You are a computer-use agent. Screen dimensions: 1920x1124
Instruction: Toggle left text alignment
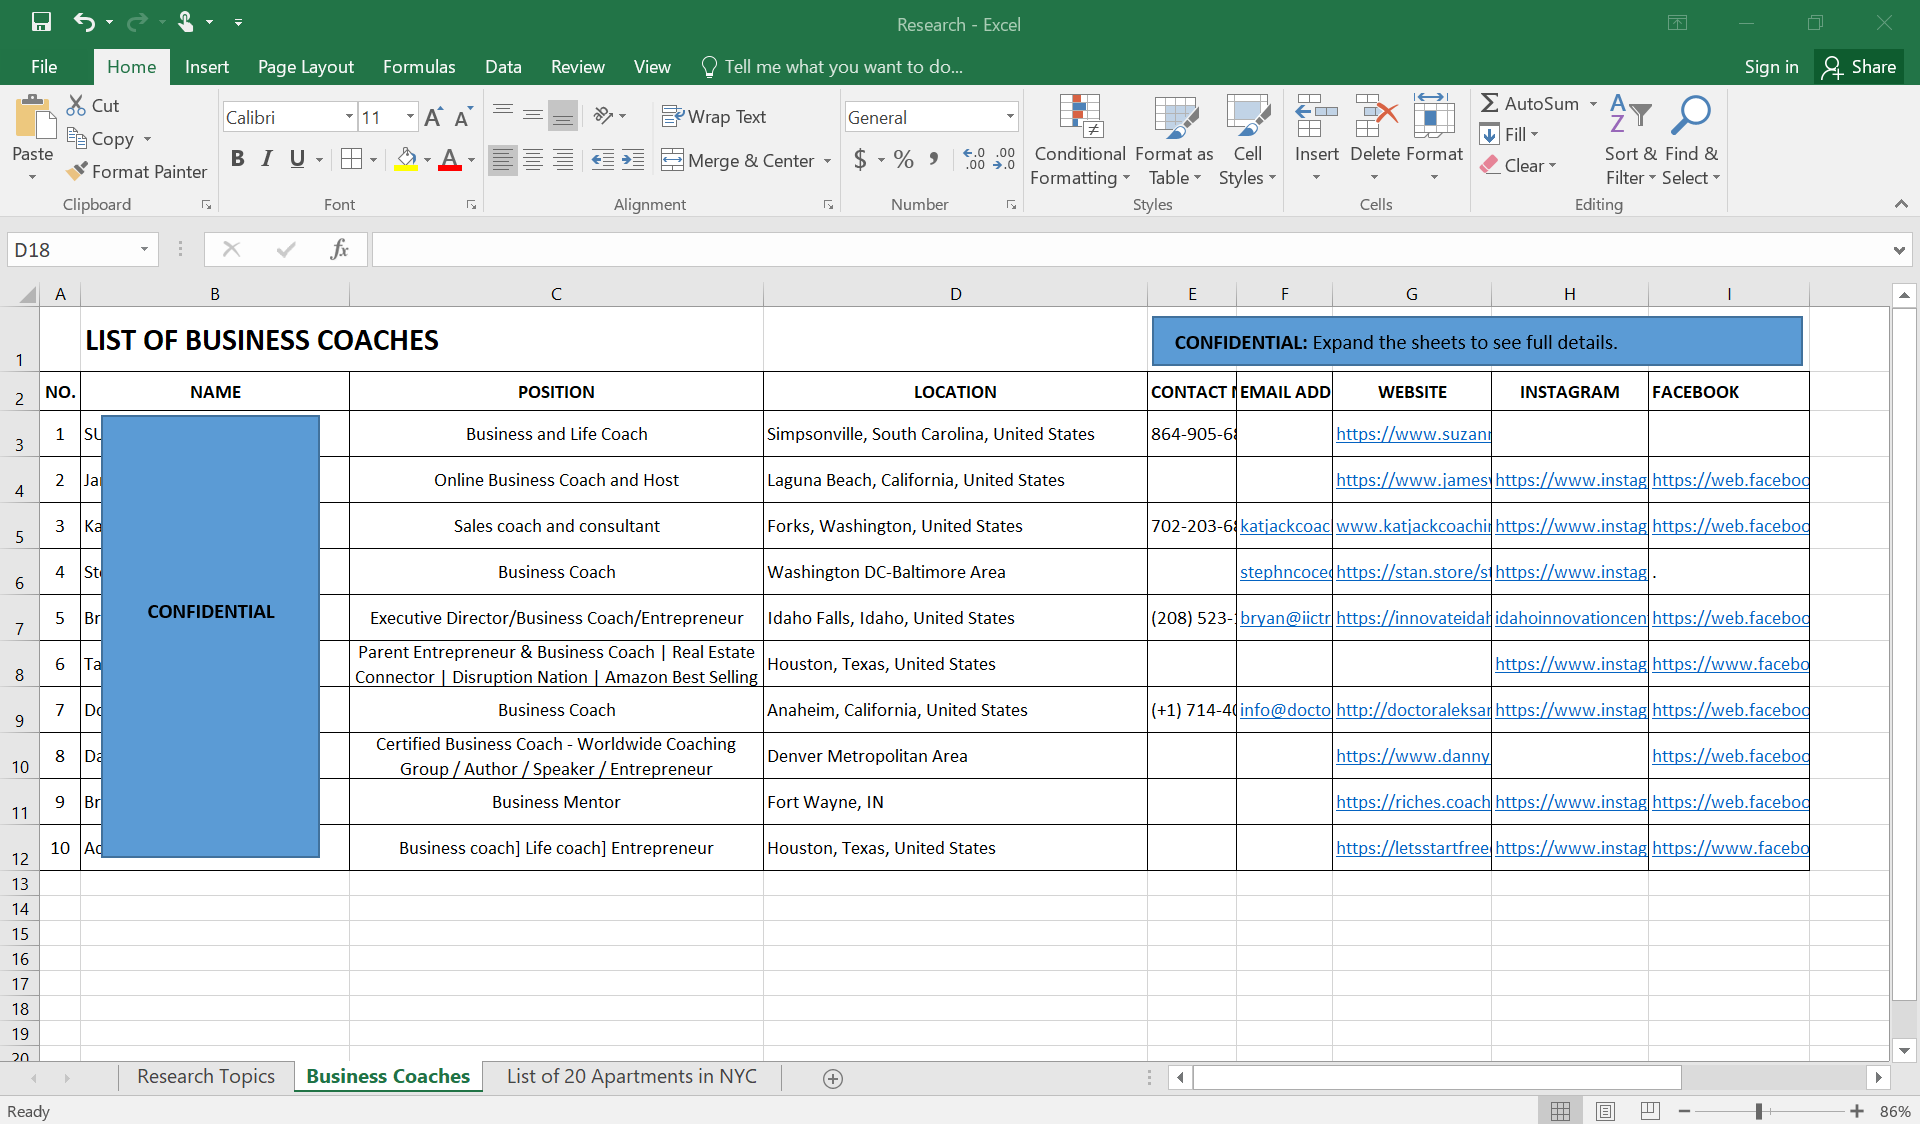click(x=503, y=160)
